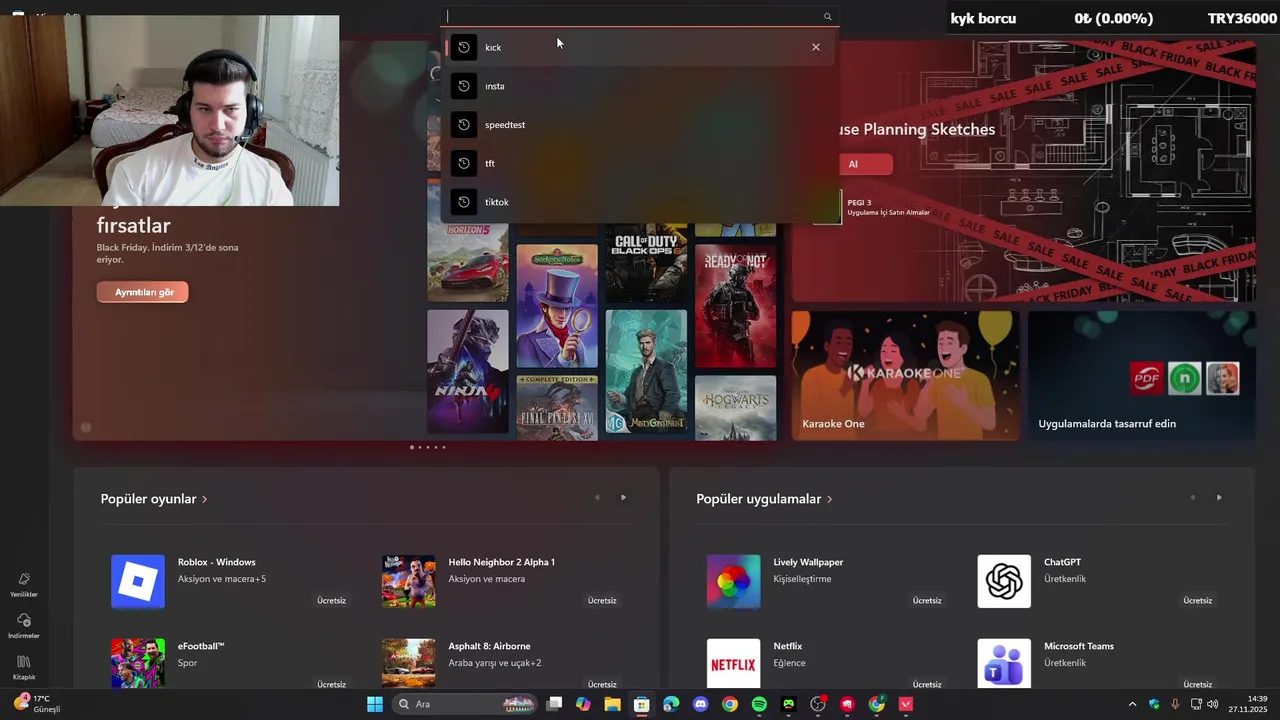The height and width of the screenshot is (720, 1280).
Task: Open Hello Neighbor 2 Alpha 1 icon
Action: tap(408, 581)
